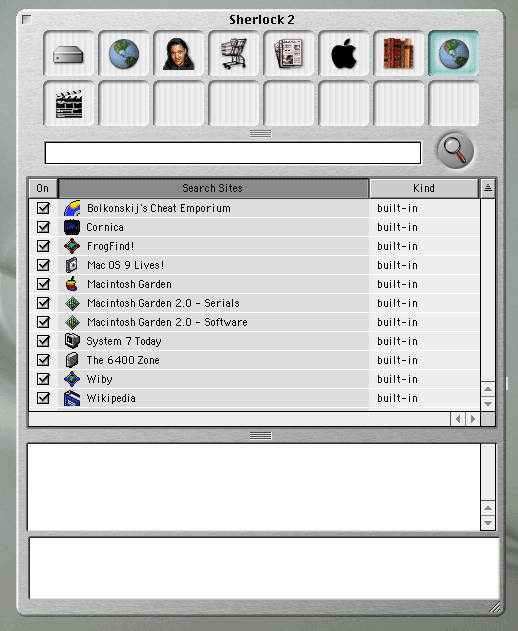Click the sites list scroll down arrow
Image resolution: width=518 pixels, height=631 pixels.
coord(488,404)
